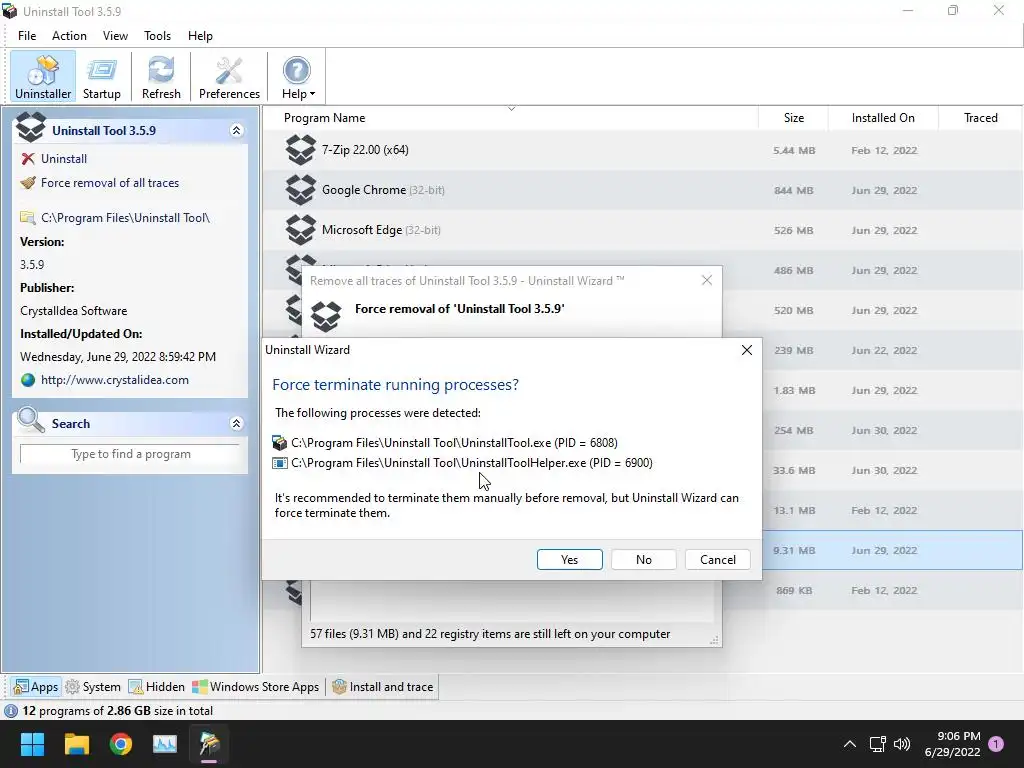The width and height of the screenshot is (1024, 768).
Task: Cancel the Uninstall Wizard dialog
Action: point(718,560)
